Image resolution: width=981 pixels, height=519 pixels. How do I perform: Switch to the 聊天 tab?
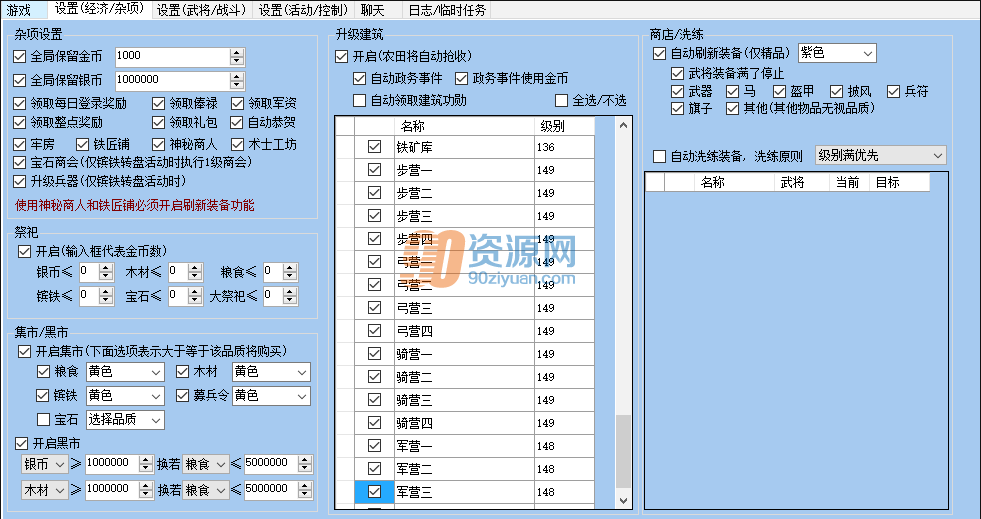(373, 10)
